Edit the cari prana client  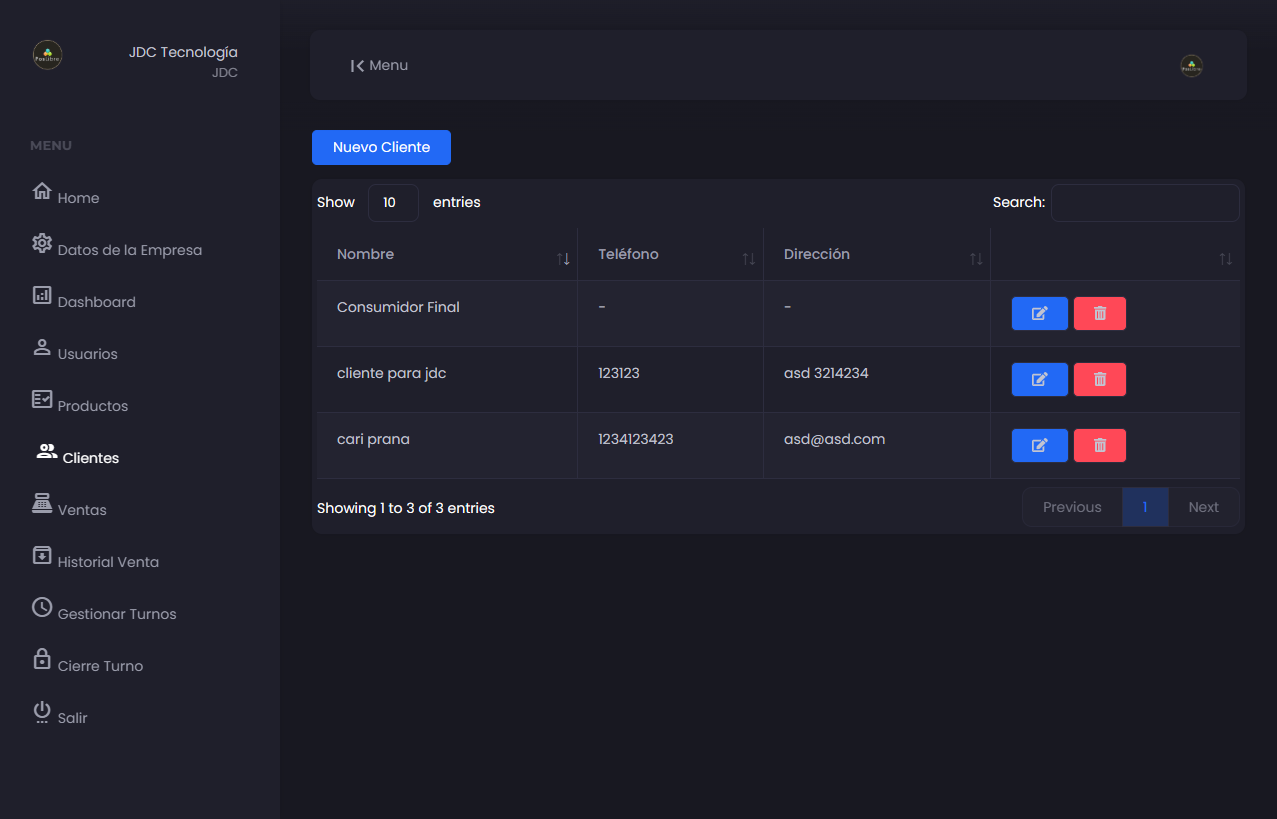[1039, 445]
